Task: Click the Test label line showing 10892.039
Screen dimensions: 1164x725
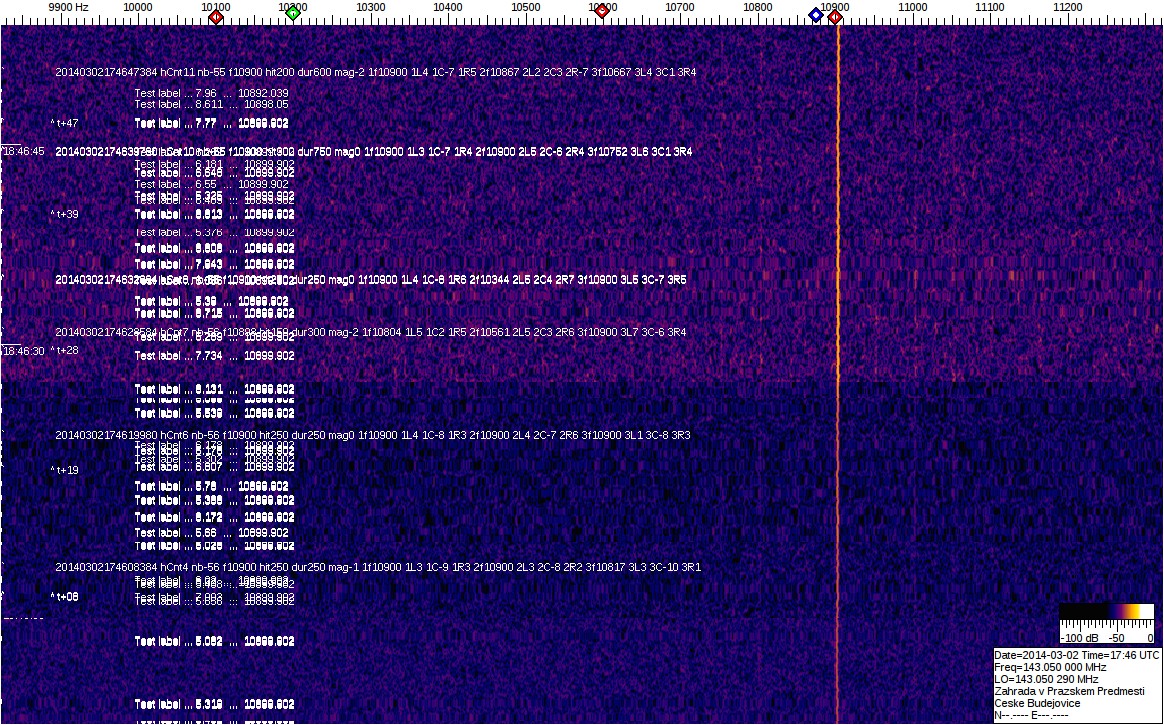Action: pyautogui.click(x=211, y=93)
